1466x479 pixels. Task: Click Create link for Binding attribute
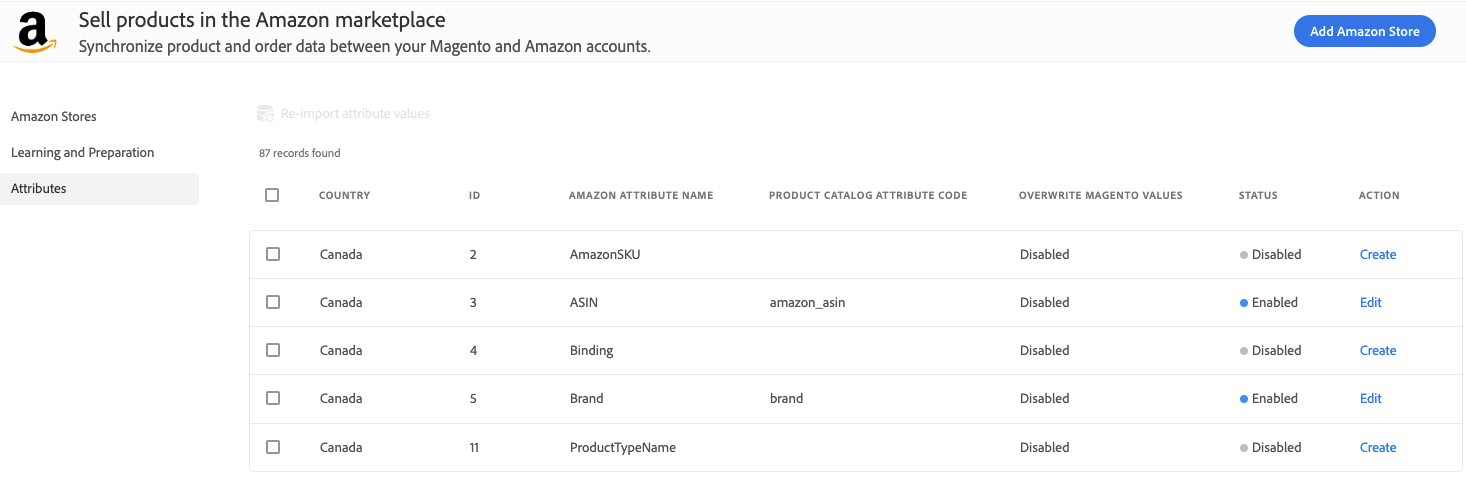coord(1378,351)
